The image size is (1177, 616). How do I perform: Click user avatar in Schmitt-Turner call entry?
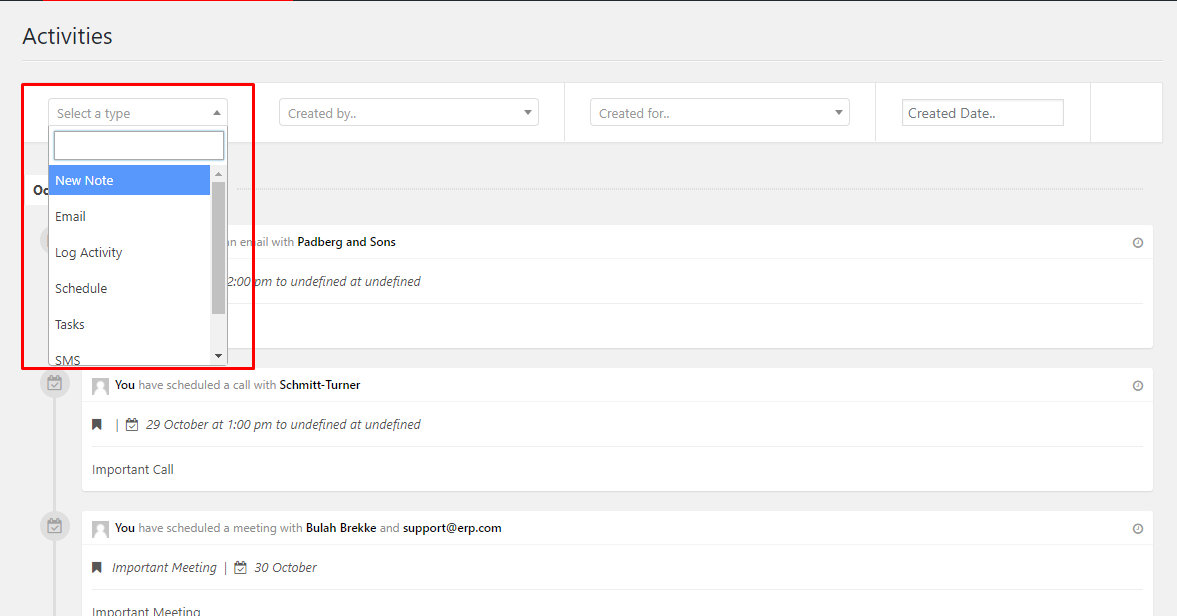pos(100,386)
